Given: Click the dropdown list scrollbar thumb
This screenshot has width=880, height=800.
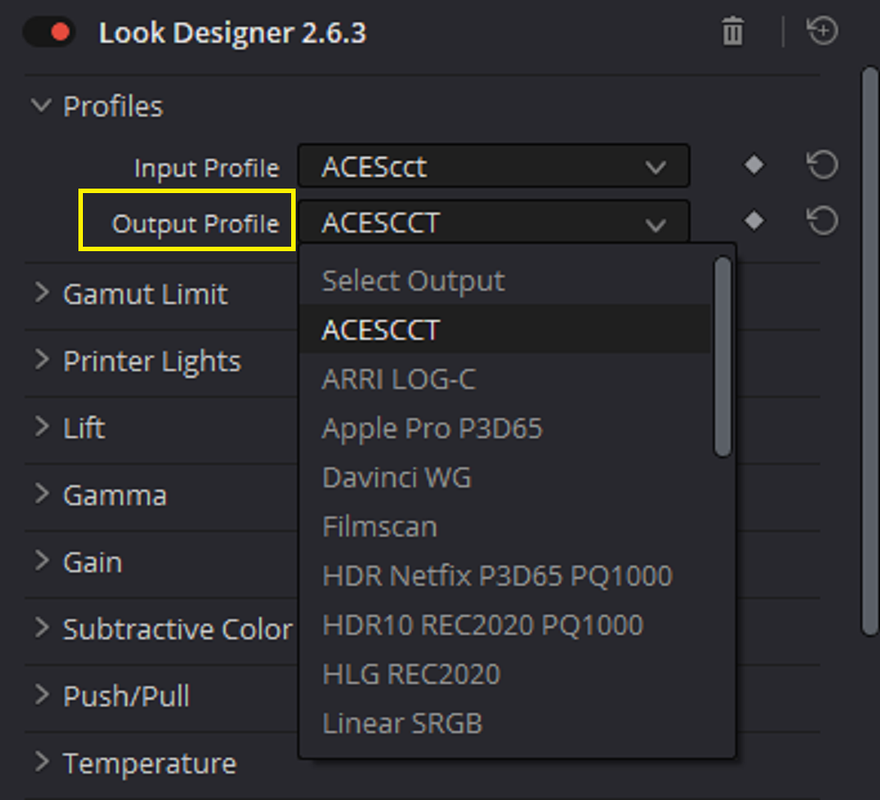Looking at the screenshot, I should pyautogui.click(x=723, y=357).
